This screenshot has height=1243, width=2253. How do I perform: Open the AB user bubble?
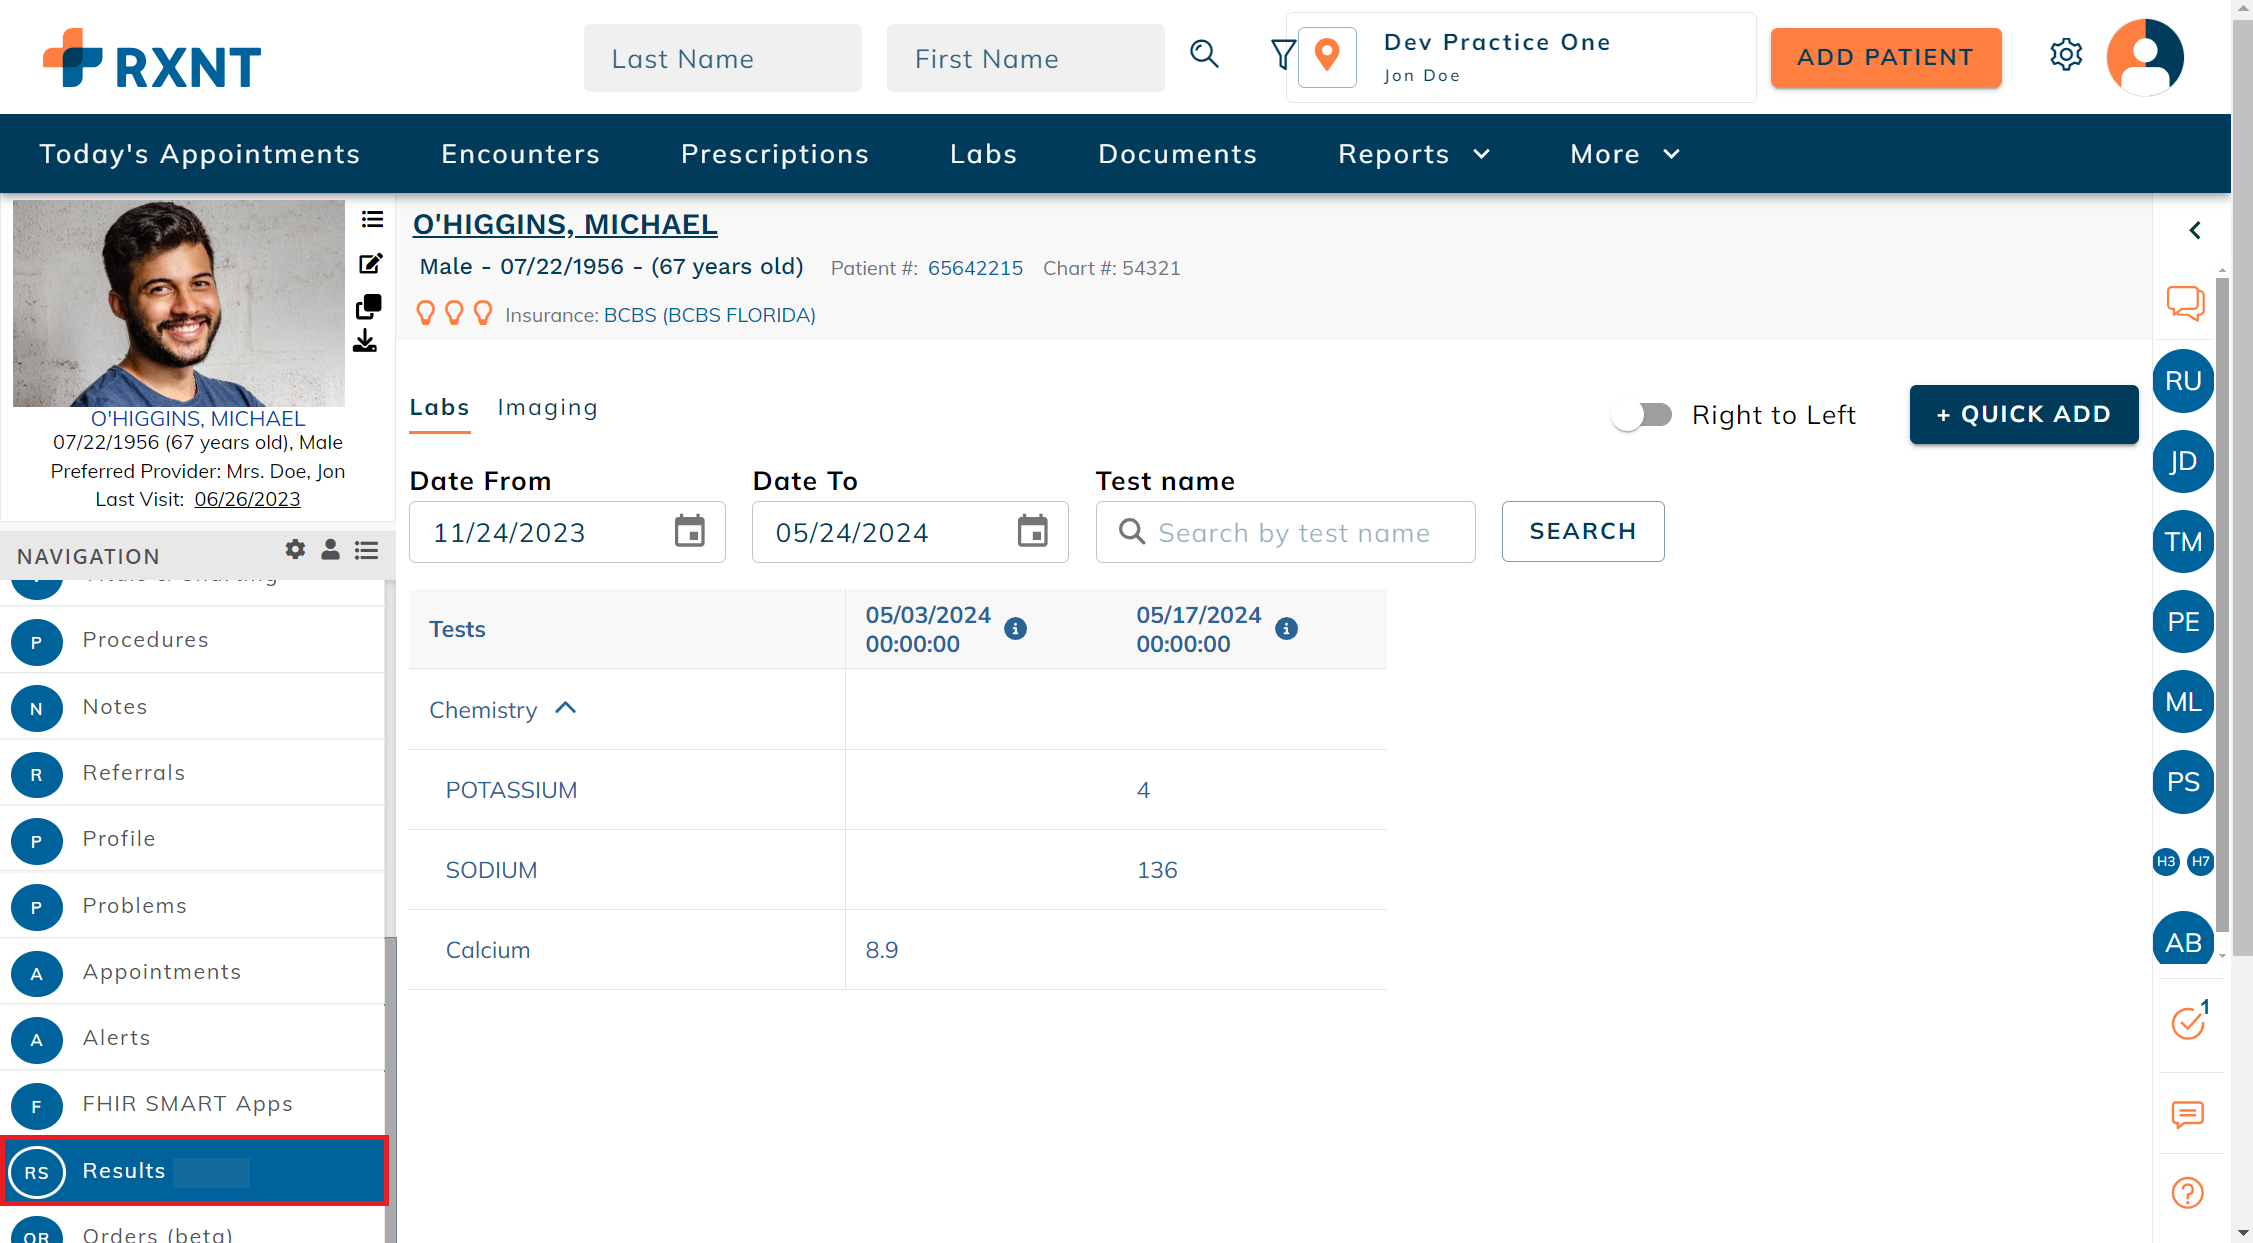2183,940
